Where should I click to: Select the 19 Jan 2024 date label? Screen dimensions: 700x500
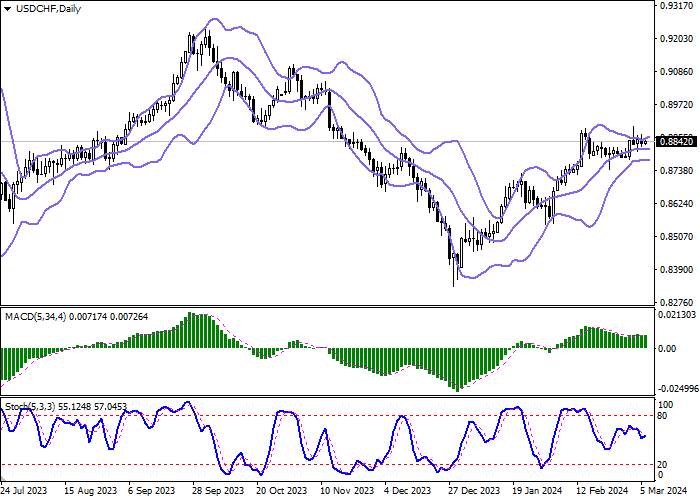coord(537,490)
